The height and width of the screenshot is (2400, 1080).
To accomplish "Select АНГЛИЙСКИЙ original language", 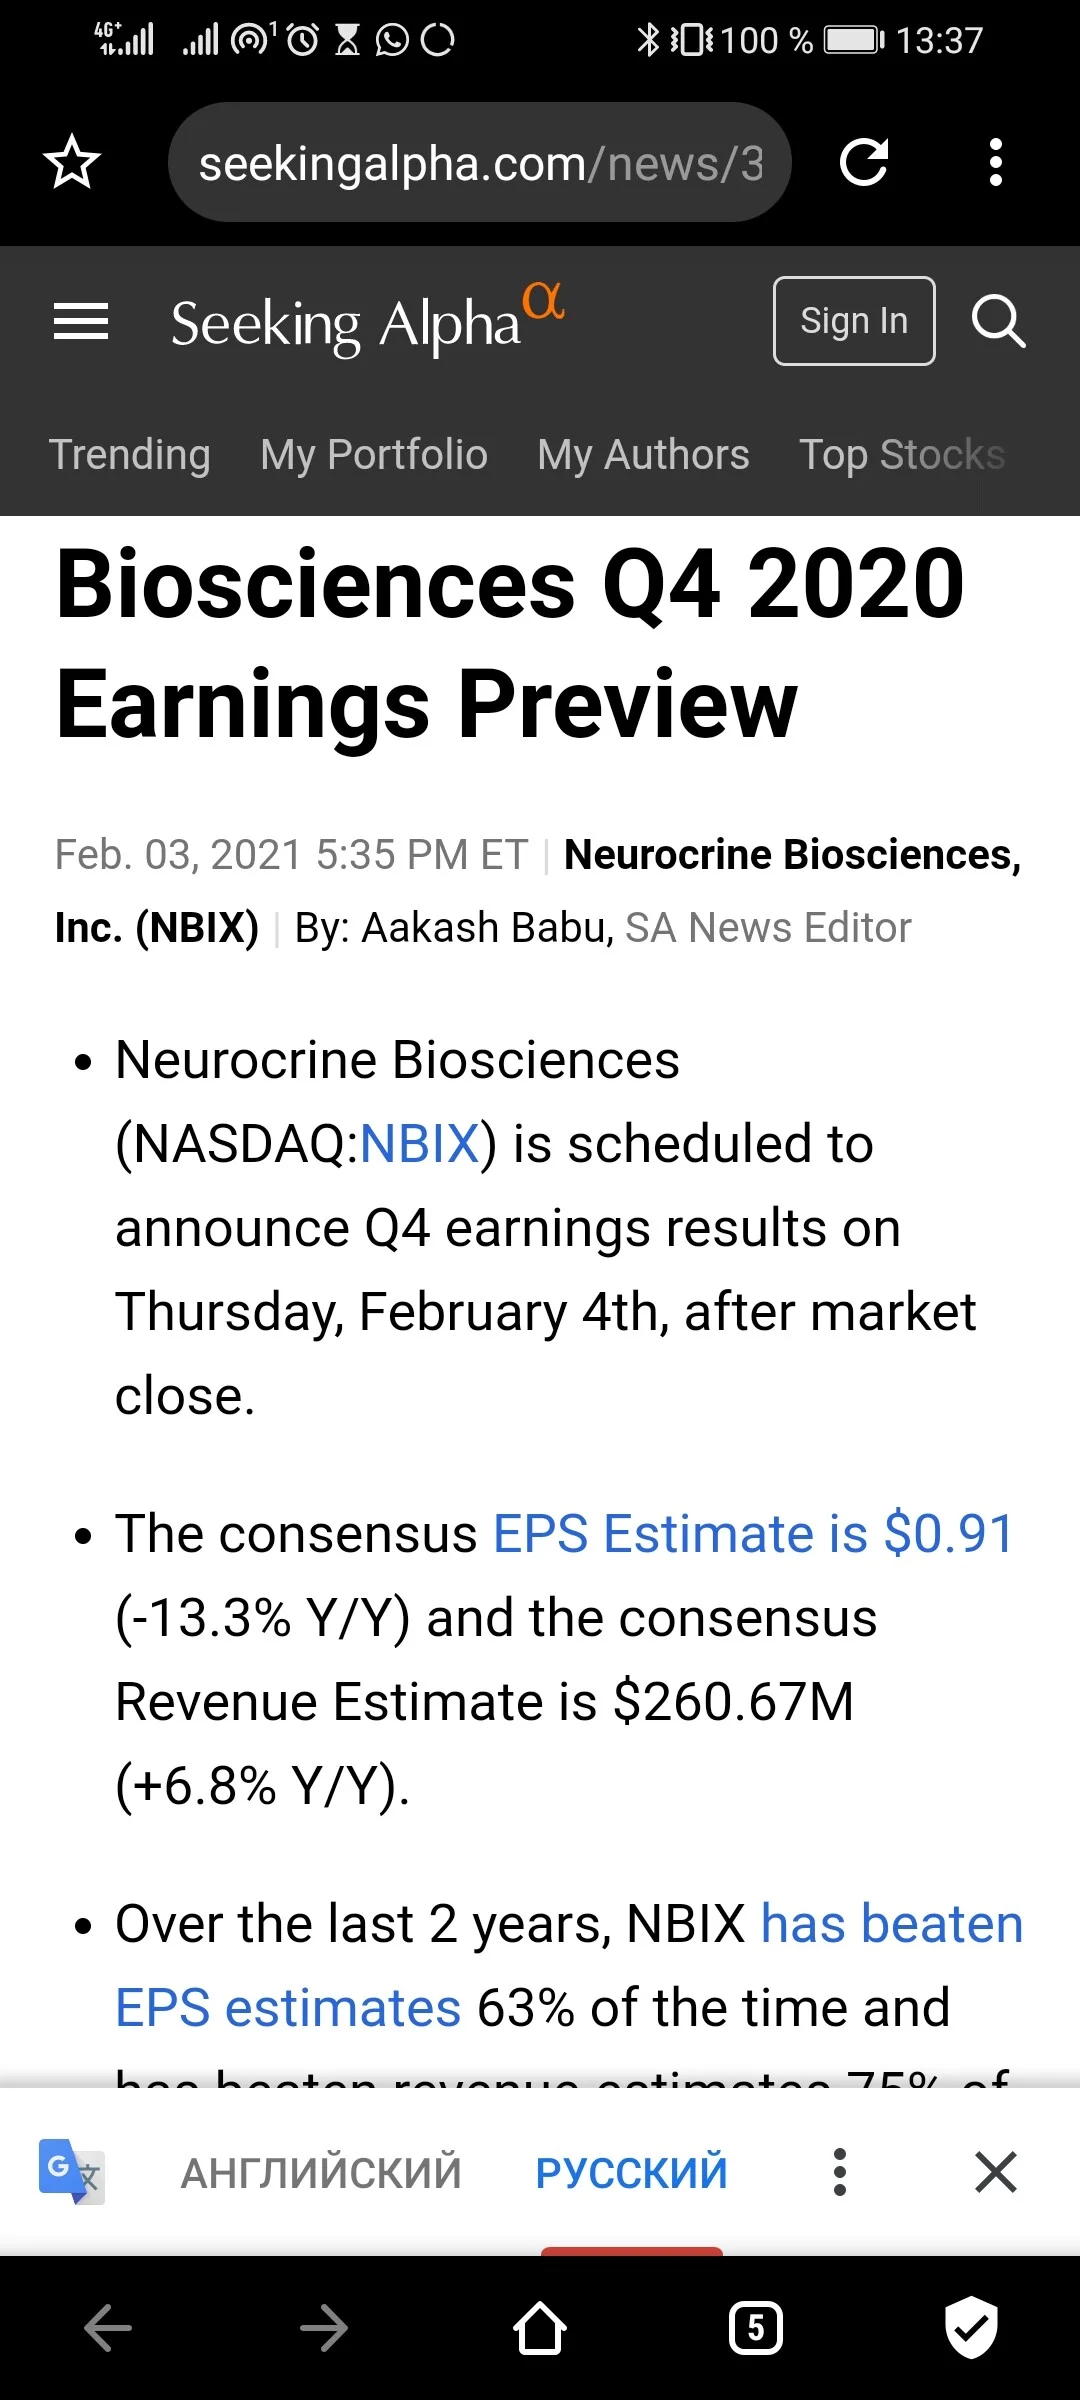I will [x=321, y=2172].
